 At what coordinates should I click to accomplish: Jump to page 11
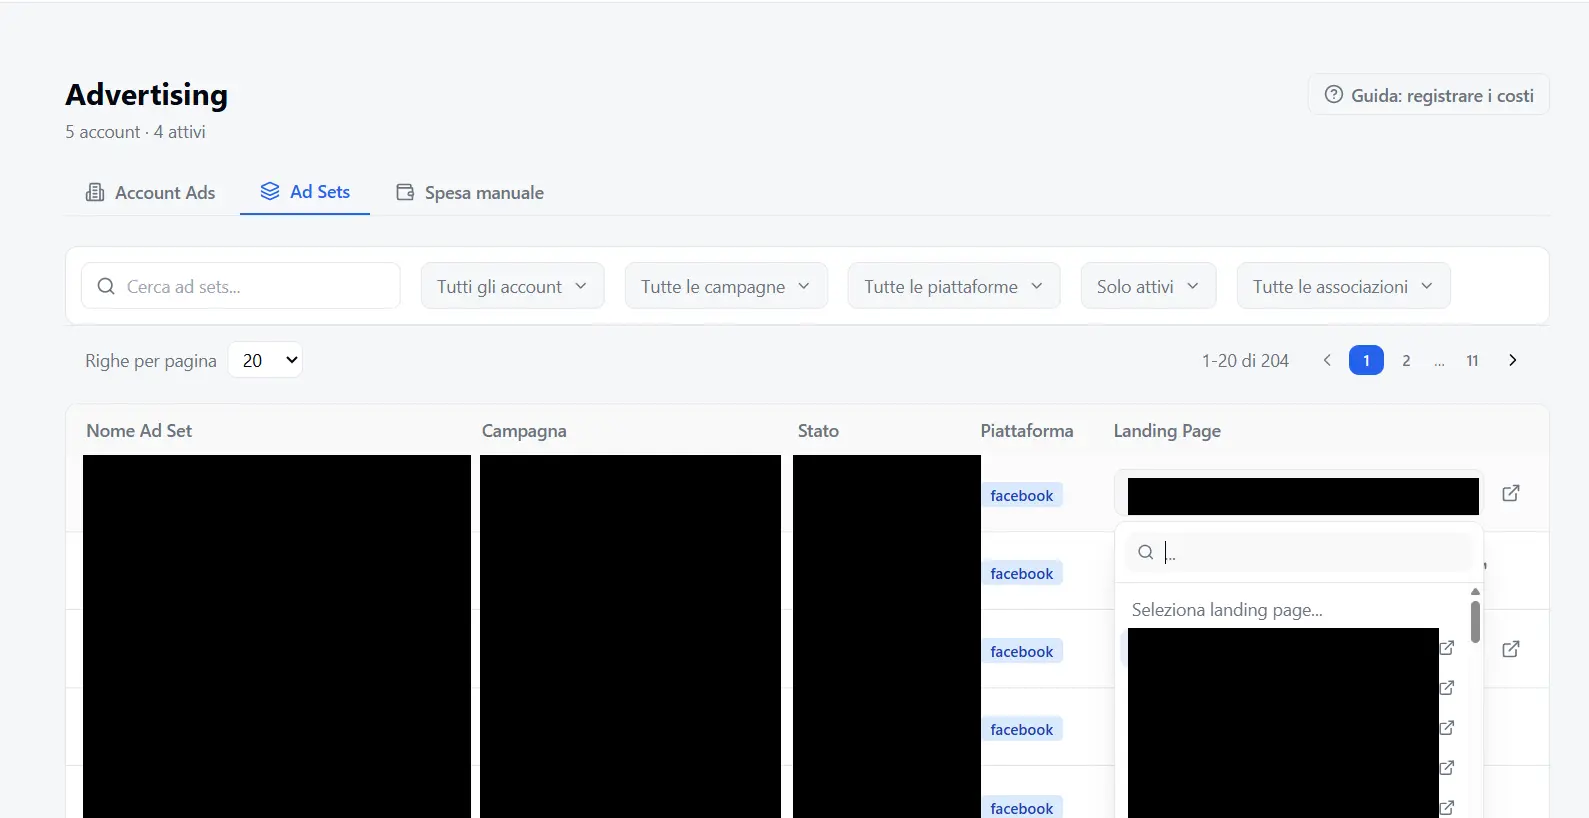pos(1472,360)
